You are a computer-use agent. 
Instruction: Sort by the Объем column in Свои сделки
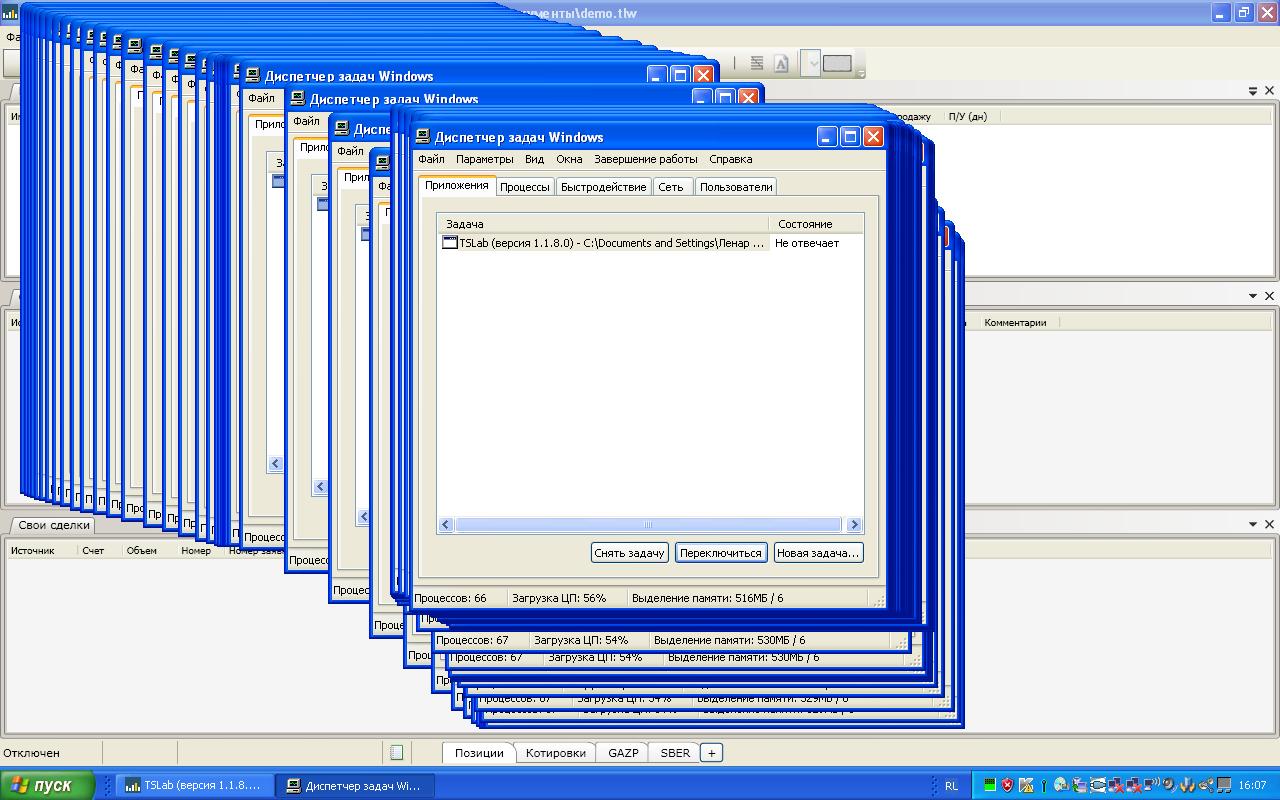(142, 550)
